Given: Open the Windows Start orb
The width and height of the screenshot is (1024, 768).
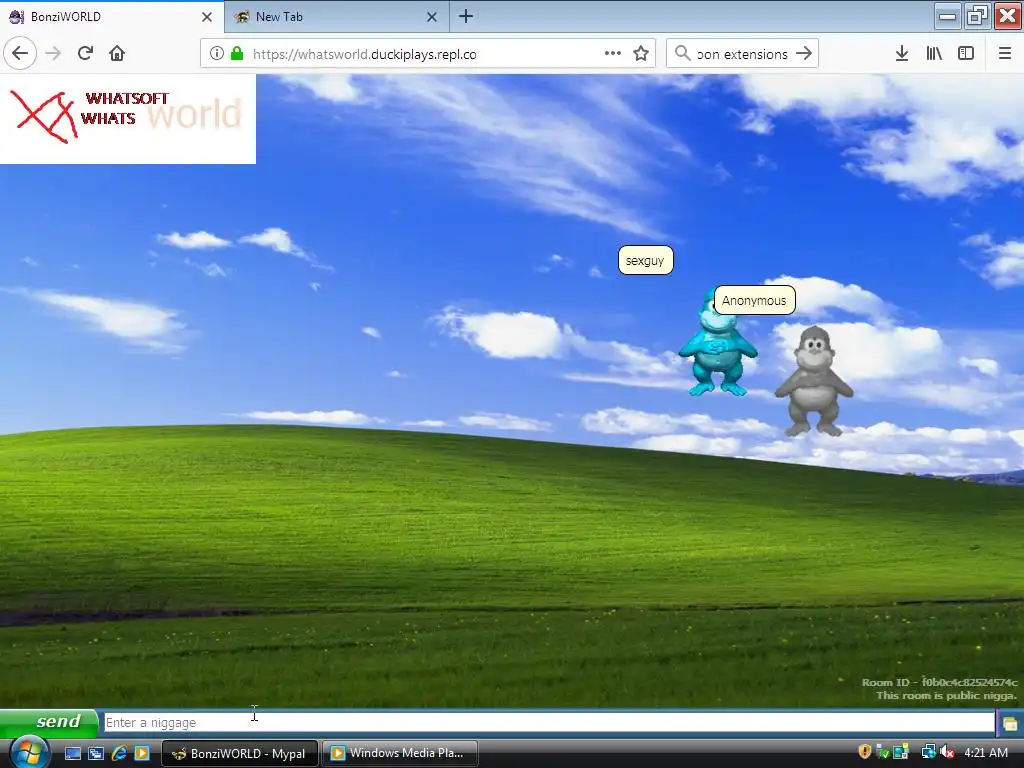Looking at the screenshot, I should [x=28, y=752].
